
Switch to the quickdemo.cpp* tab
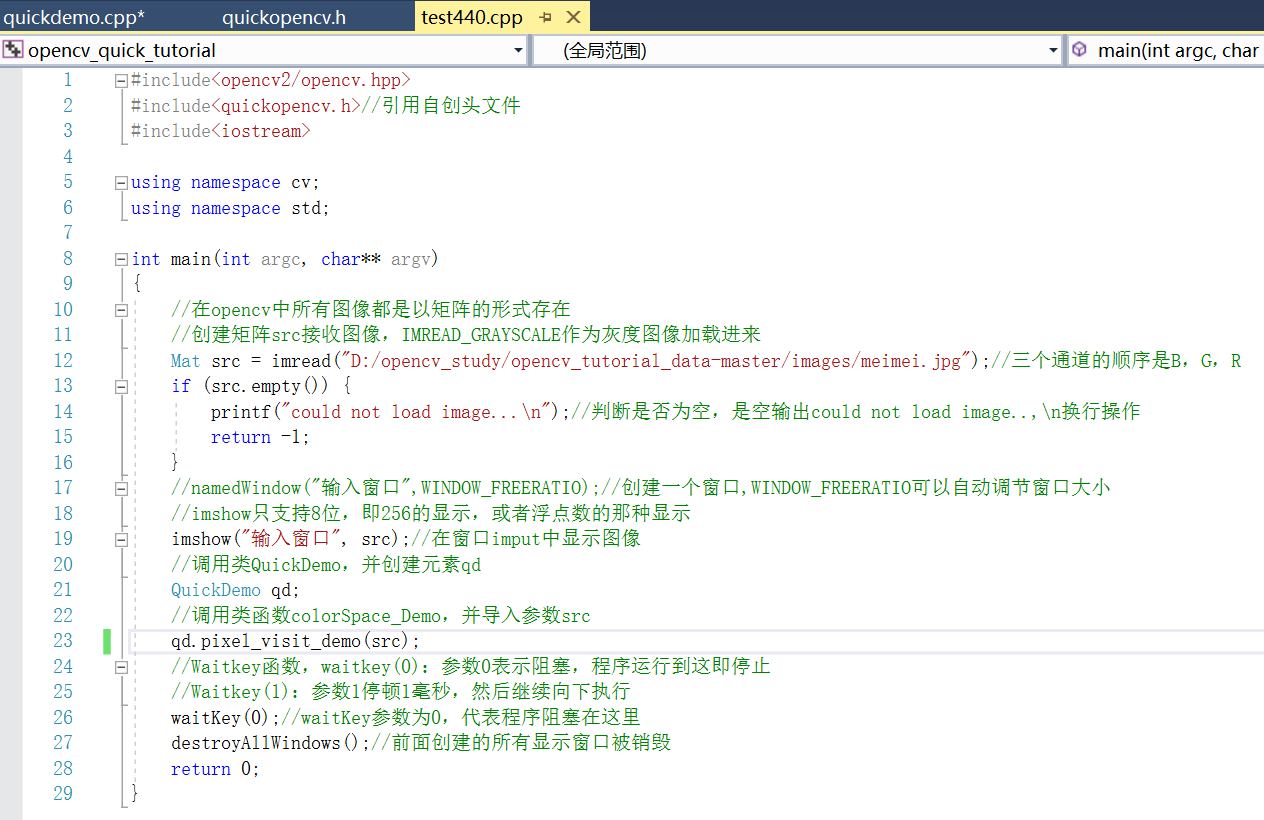[75, 17]
